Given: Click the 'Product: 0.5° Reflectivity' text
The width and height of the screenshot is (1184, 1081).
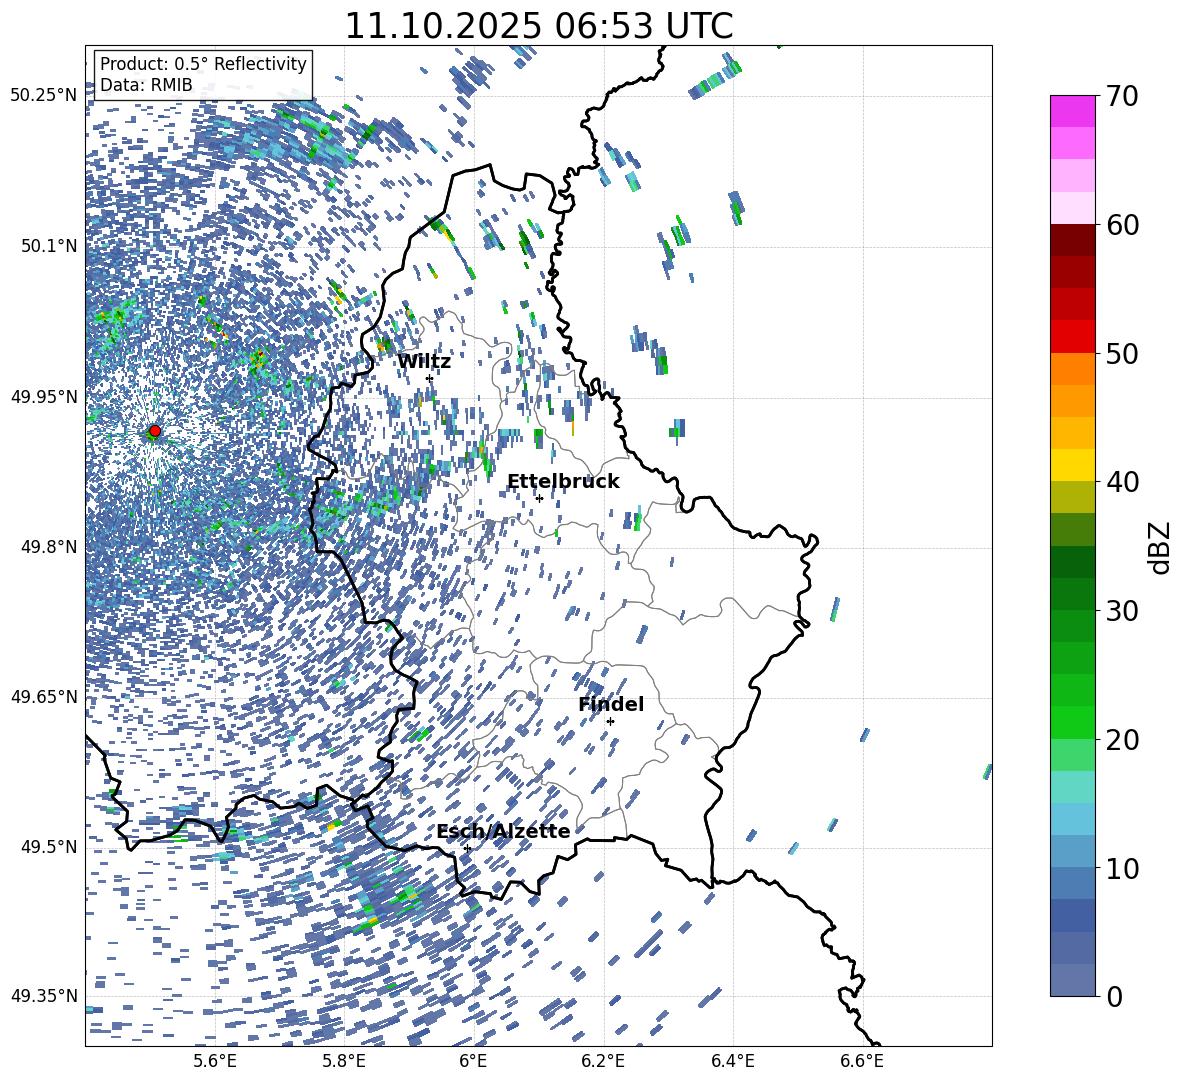Looking at the screenshot, I should (x=203, y=63).
